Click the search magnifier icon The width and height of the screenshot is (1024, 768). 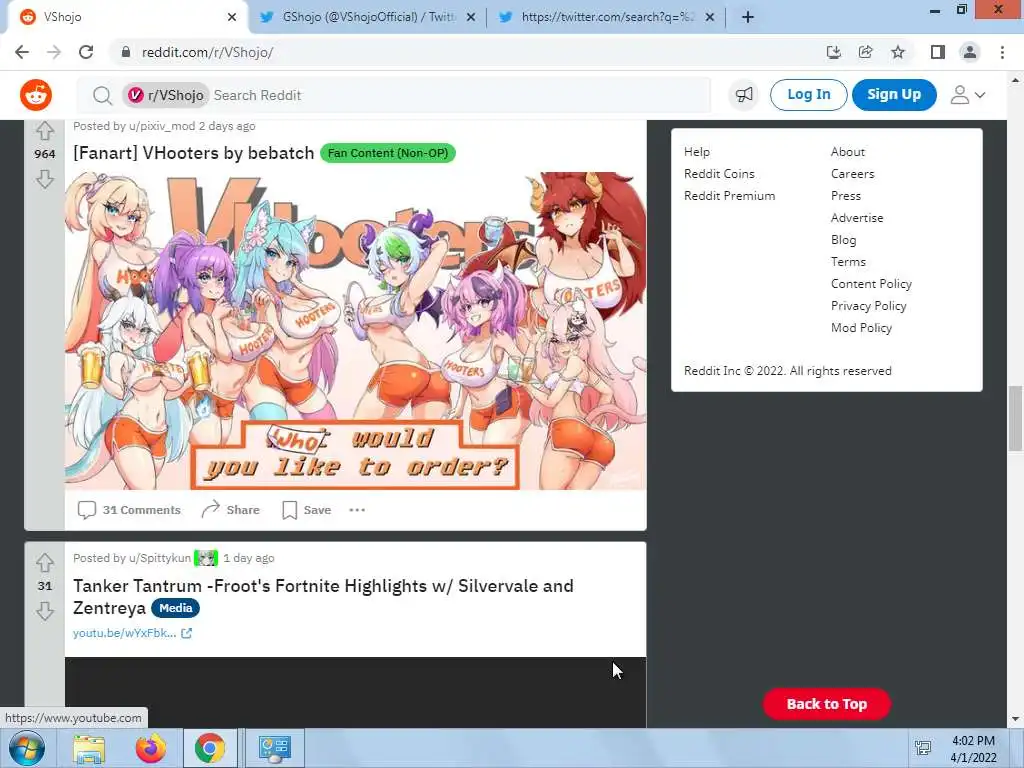pos(102,95)
